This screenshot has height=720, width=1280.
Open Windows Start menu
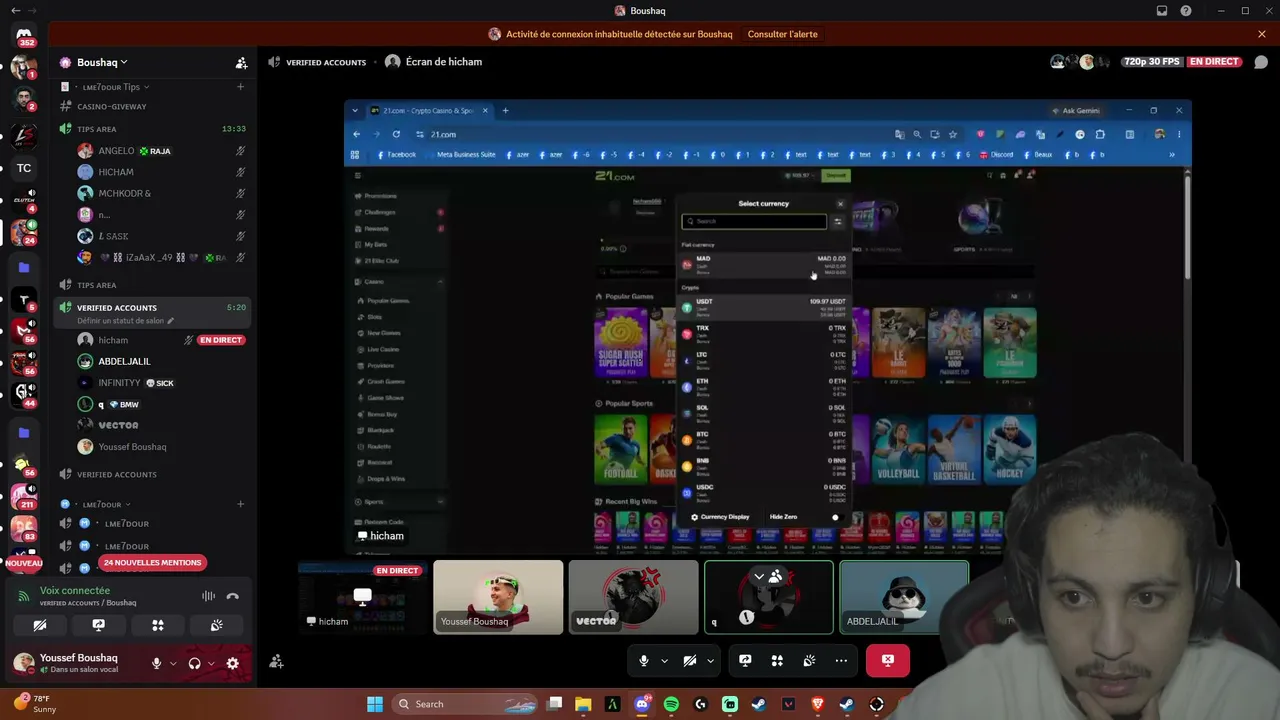(x=375, y=704)
